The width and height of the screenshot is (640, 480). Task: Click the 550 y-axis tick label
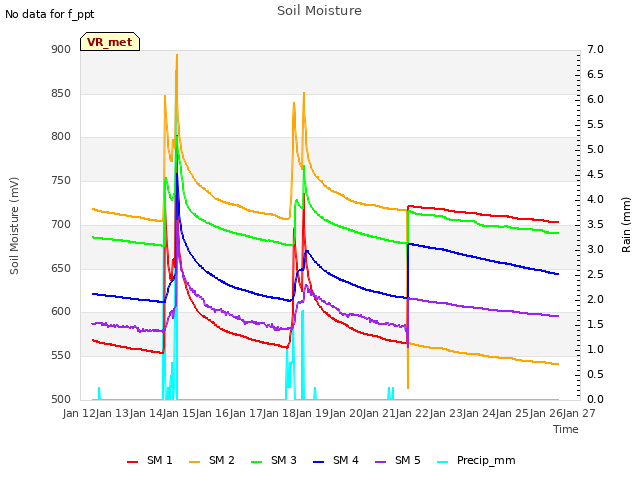(x=61, y=356)
